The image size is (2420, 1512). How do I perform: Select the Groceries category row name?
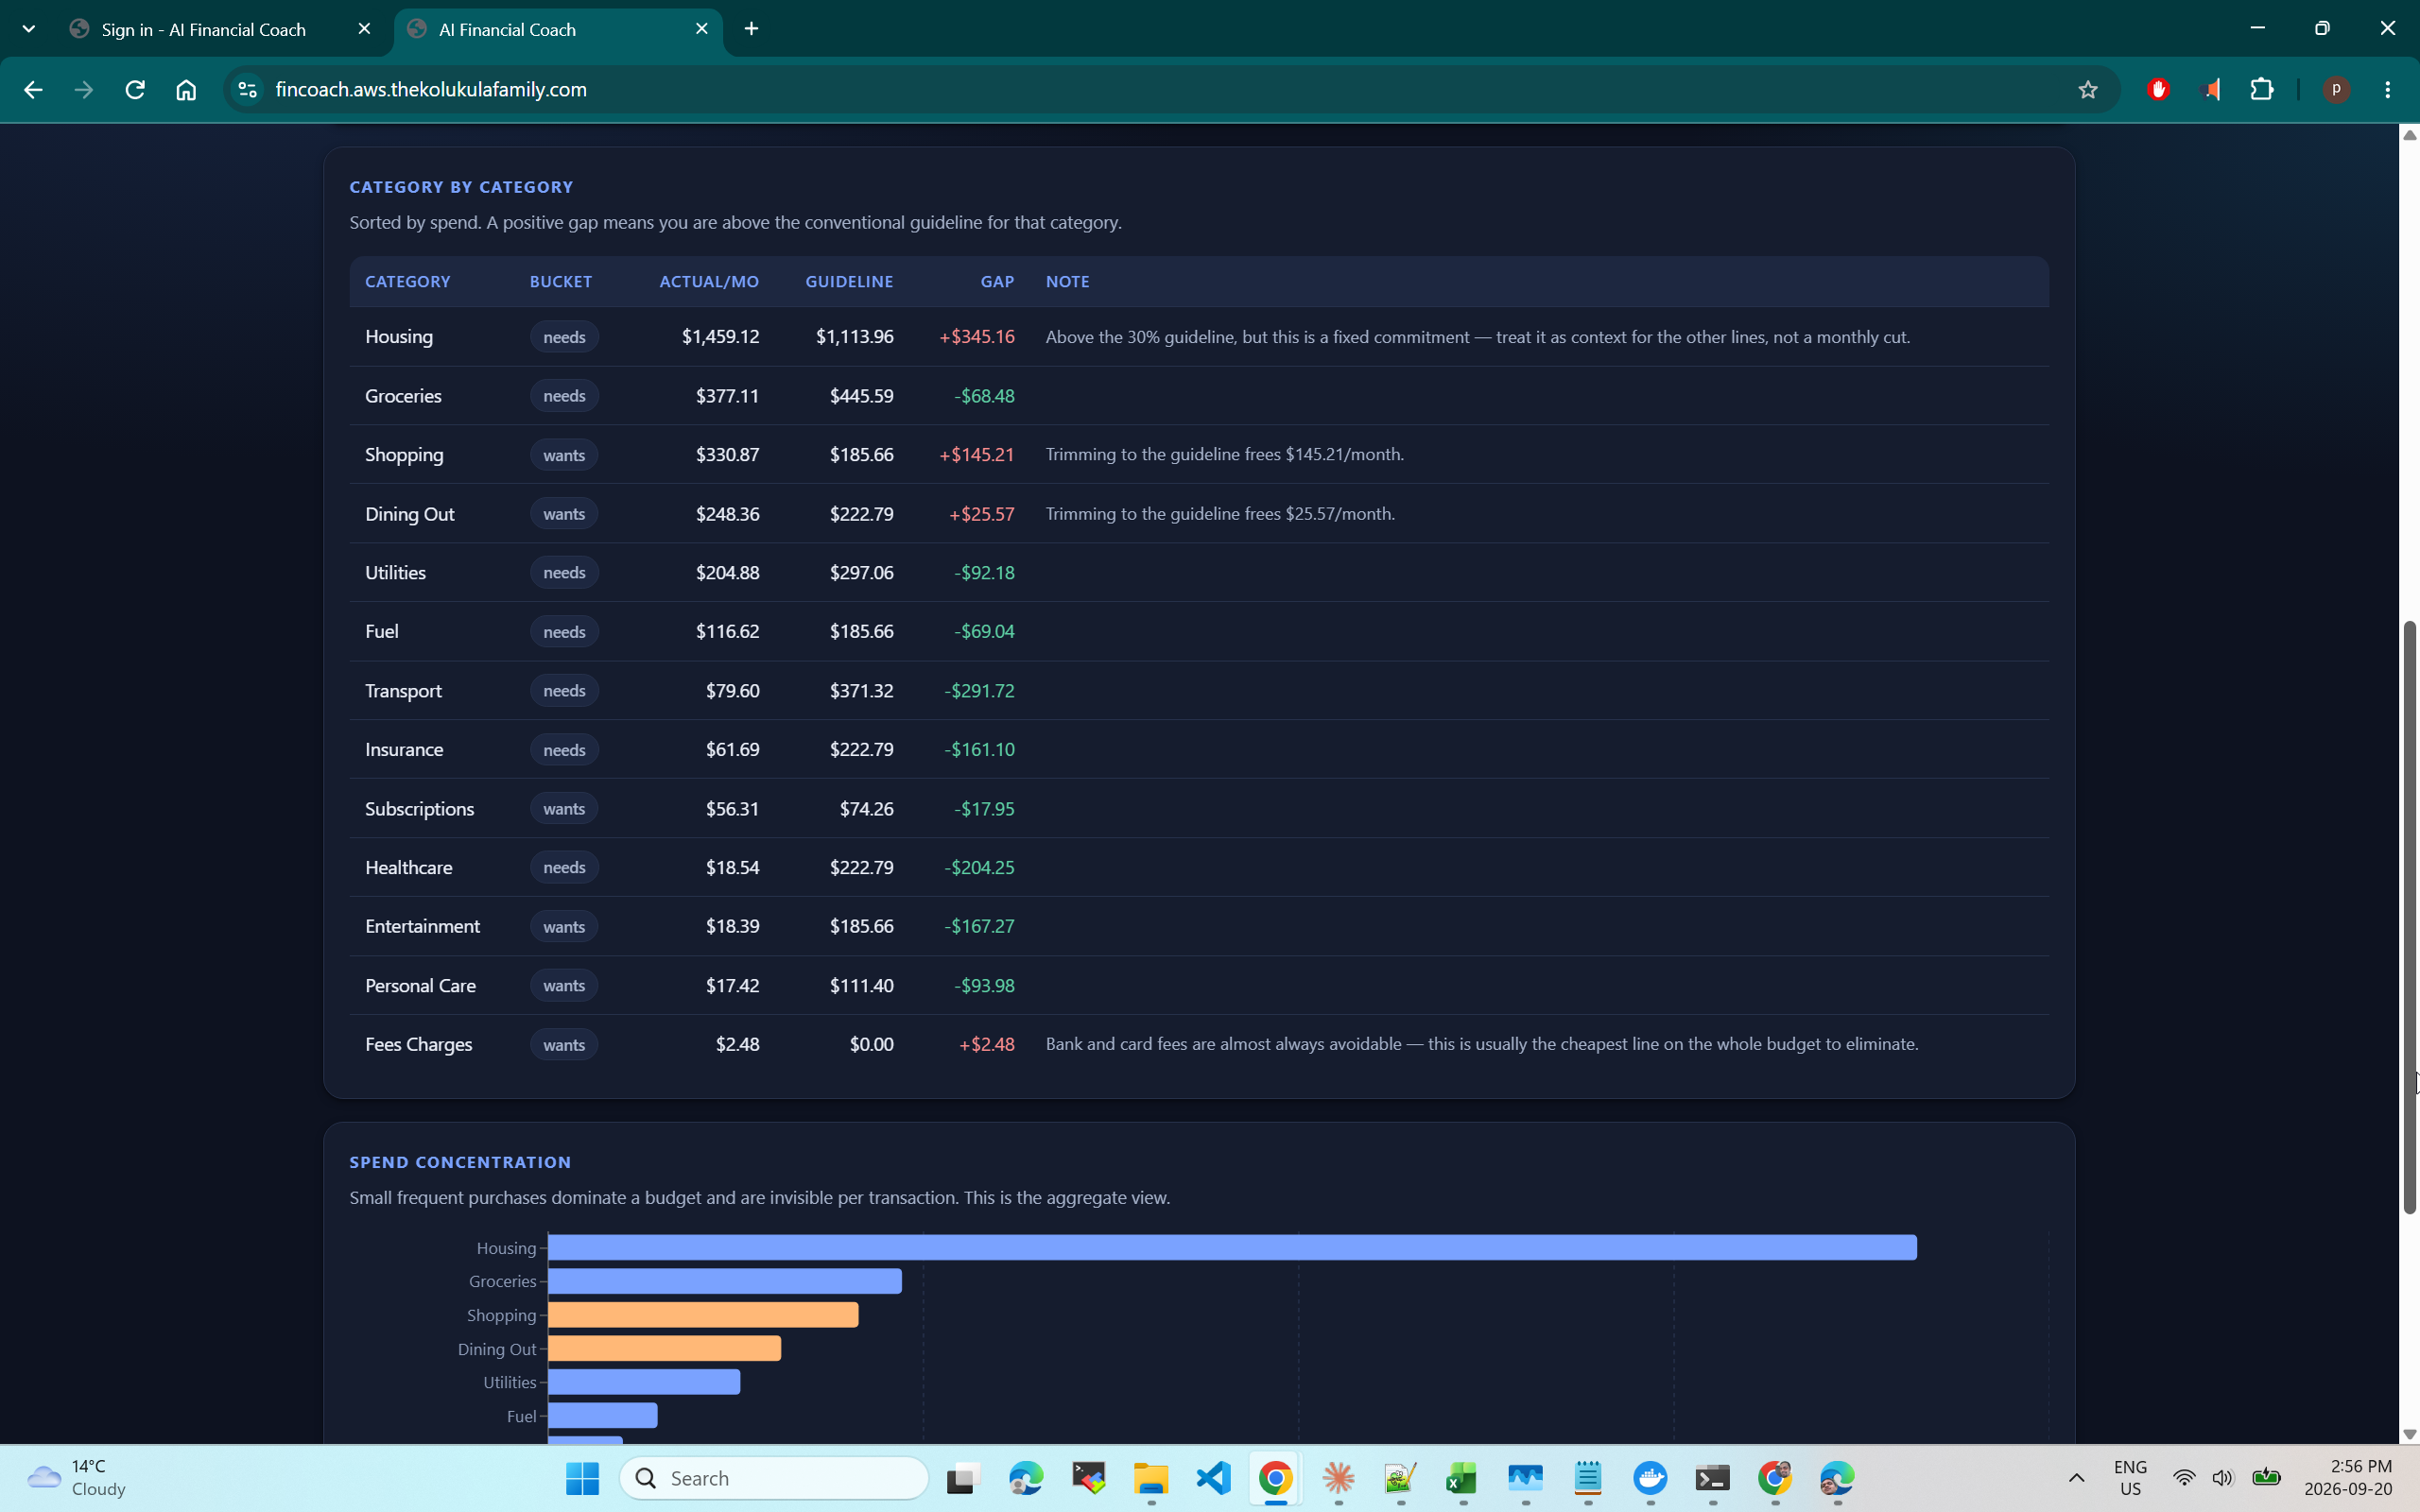tap(403, 396)
